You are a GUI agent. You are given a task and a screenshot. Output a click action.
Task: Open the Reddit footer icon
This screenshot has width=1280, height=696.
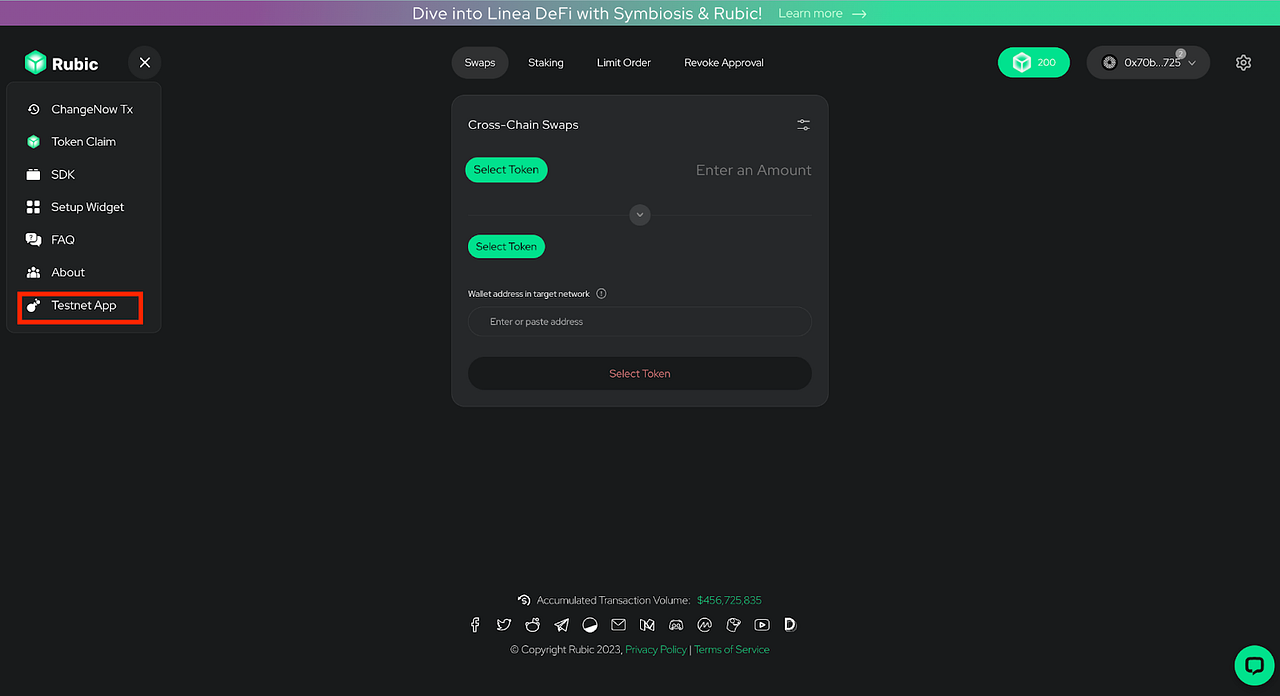point(533,625)
